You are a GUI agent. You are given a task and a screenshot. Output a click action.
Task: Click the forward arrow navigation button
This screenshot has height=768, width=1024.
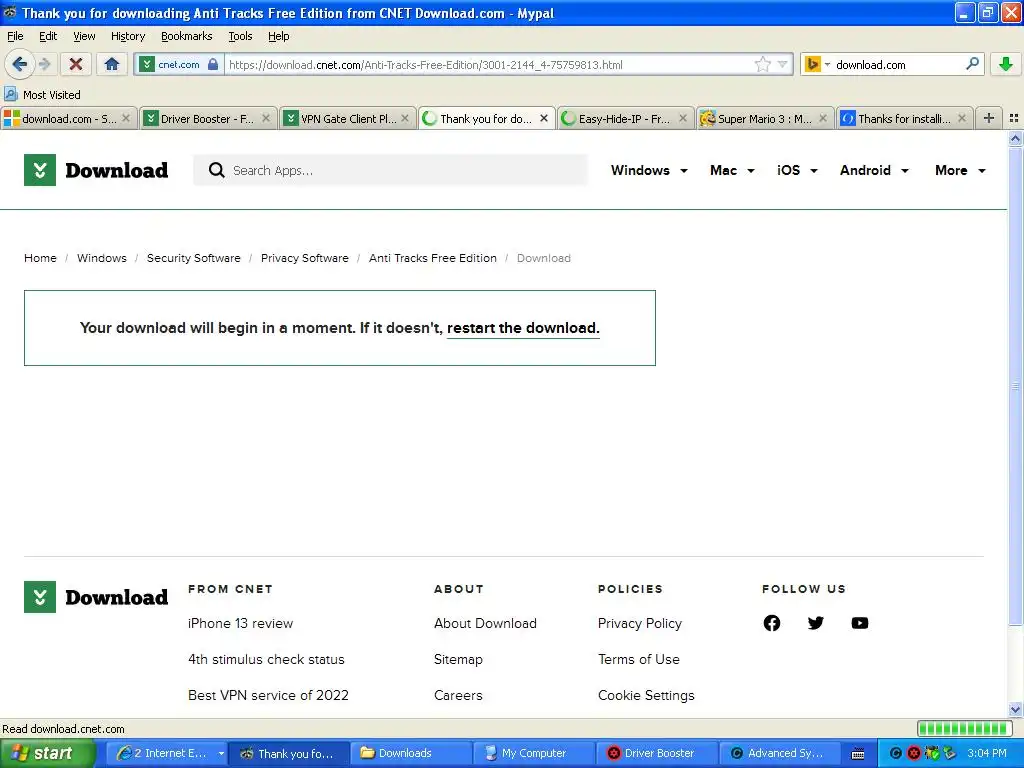pos(45,64)
